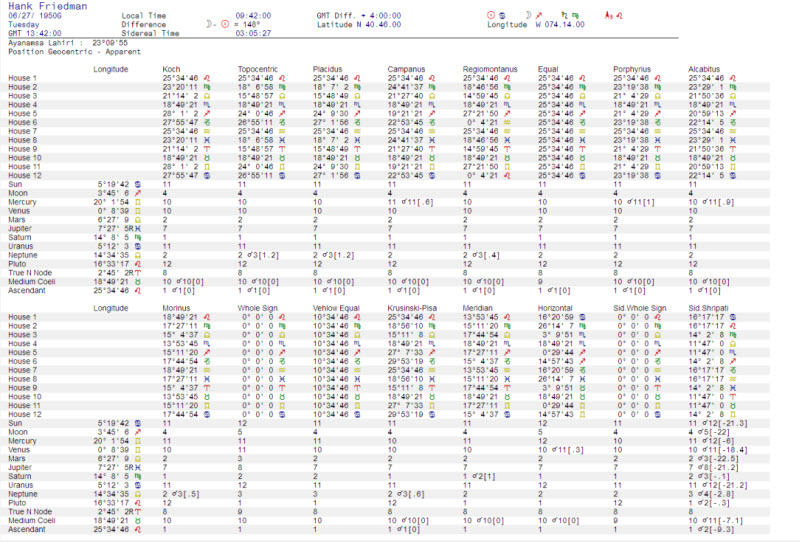Click the red As ascendant symbol in header

[x=607, y=17]
